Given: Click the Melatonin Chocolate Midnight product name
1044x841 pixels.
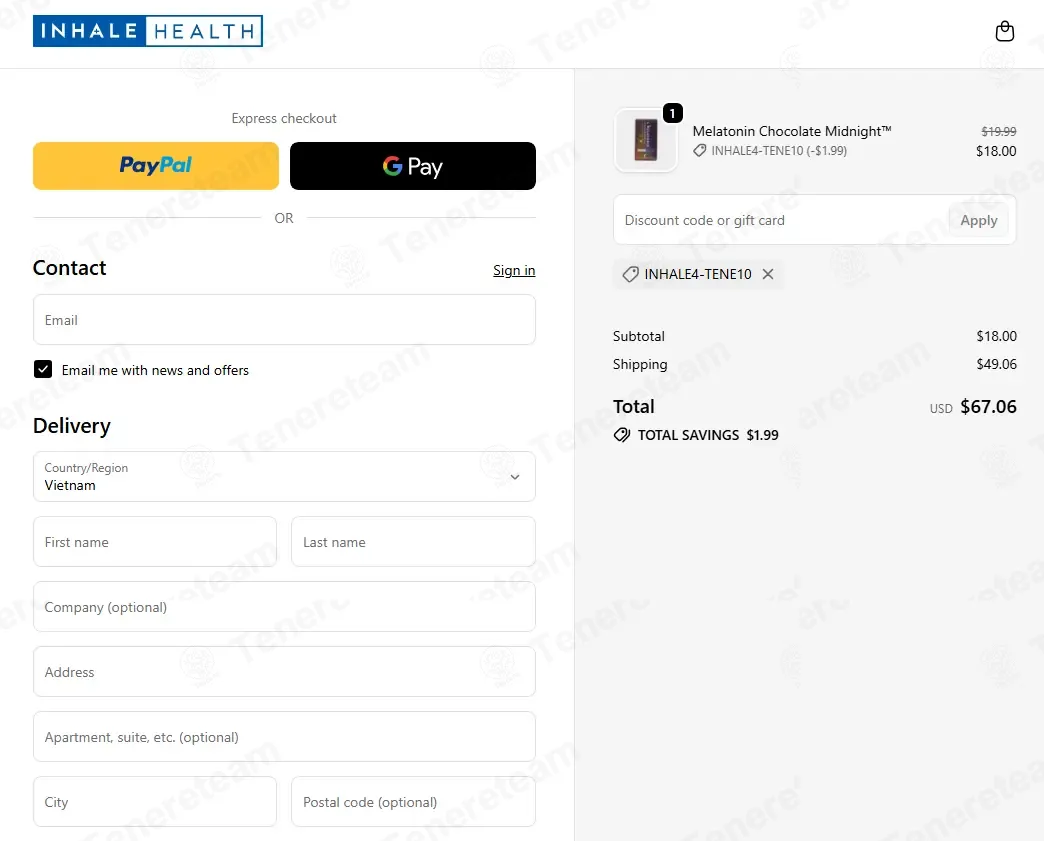Looking at the screenshot, I should click(x=792, y=131).
